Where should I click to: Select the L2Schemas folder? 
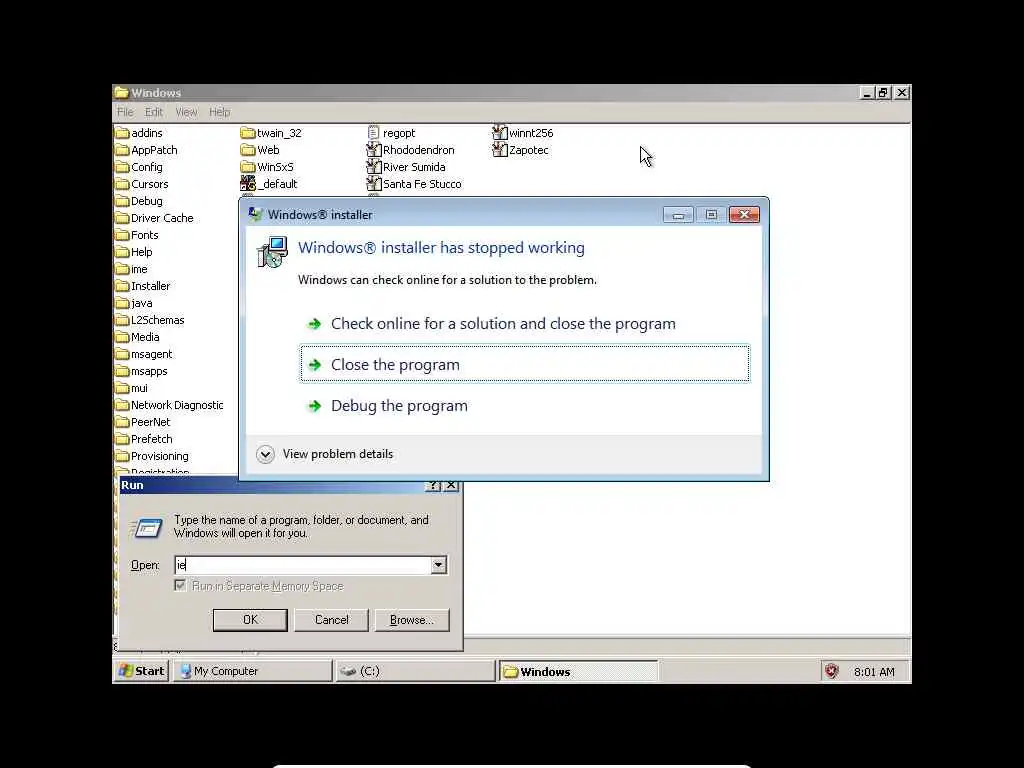(x=150, y=320)
